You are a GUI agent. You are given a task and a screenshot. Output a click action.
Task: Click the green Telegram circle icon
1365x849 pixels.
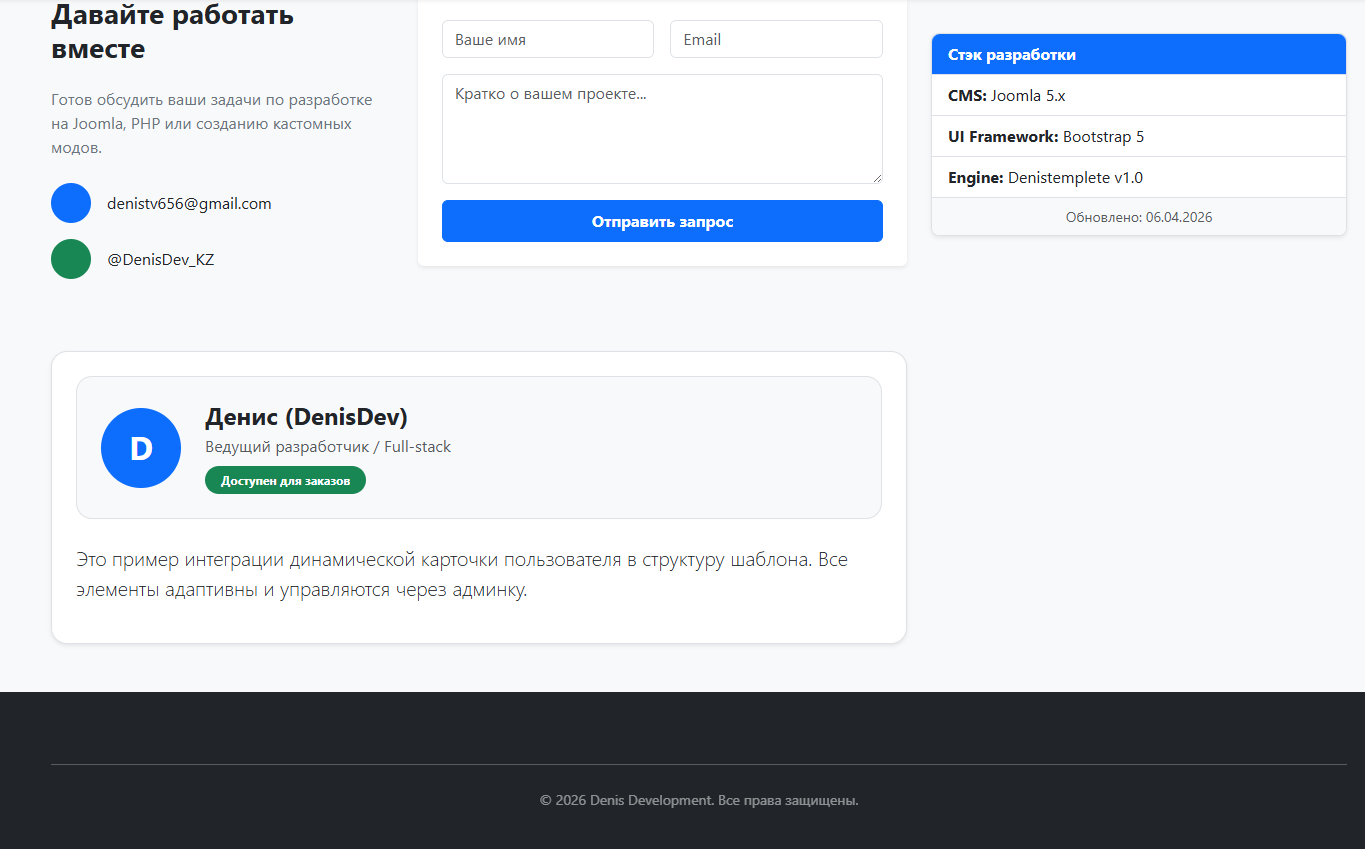tap(71, 259)
